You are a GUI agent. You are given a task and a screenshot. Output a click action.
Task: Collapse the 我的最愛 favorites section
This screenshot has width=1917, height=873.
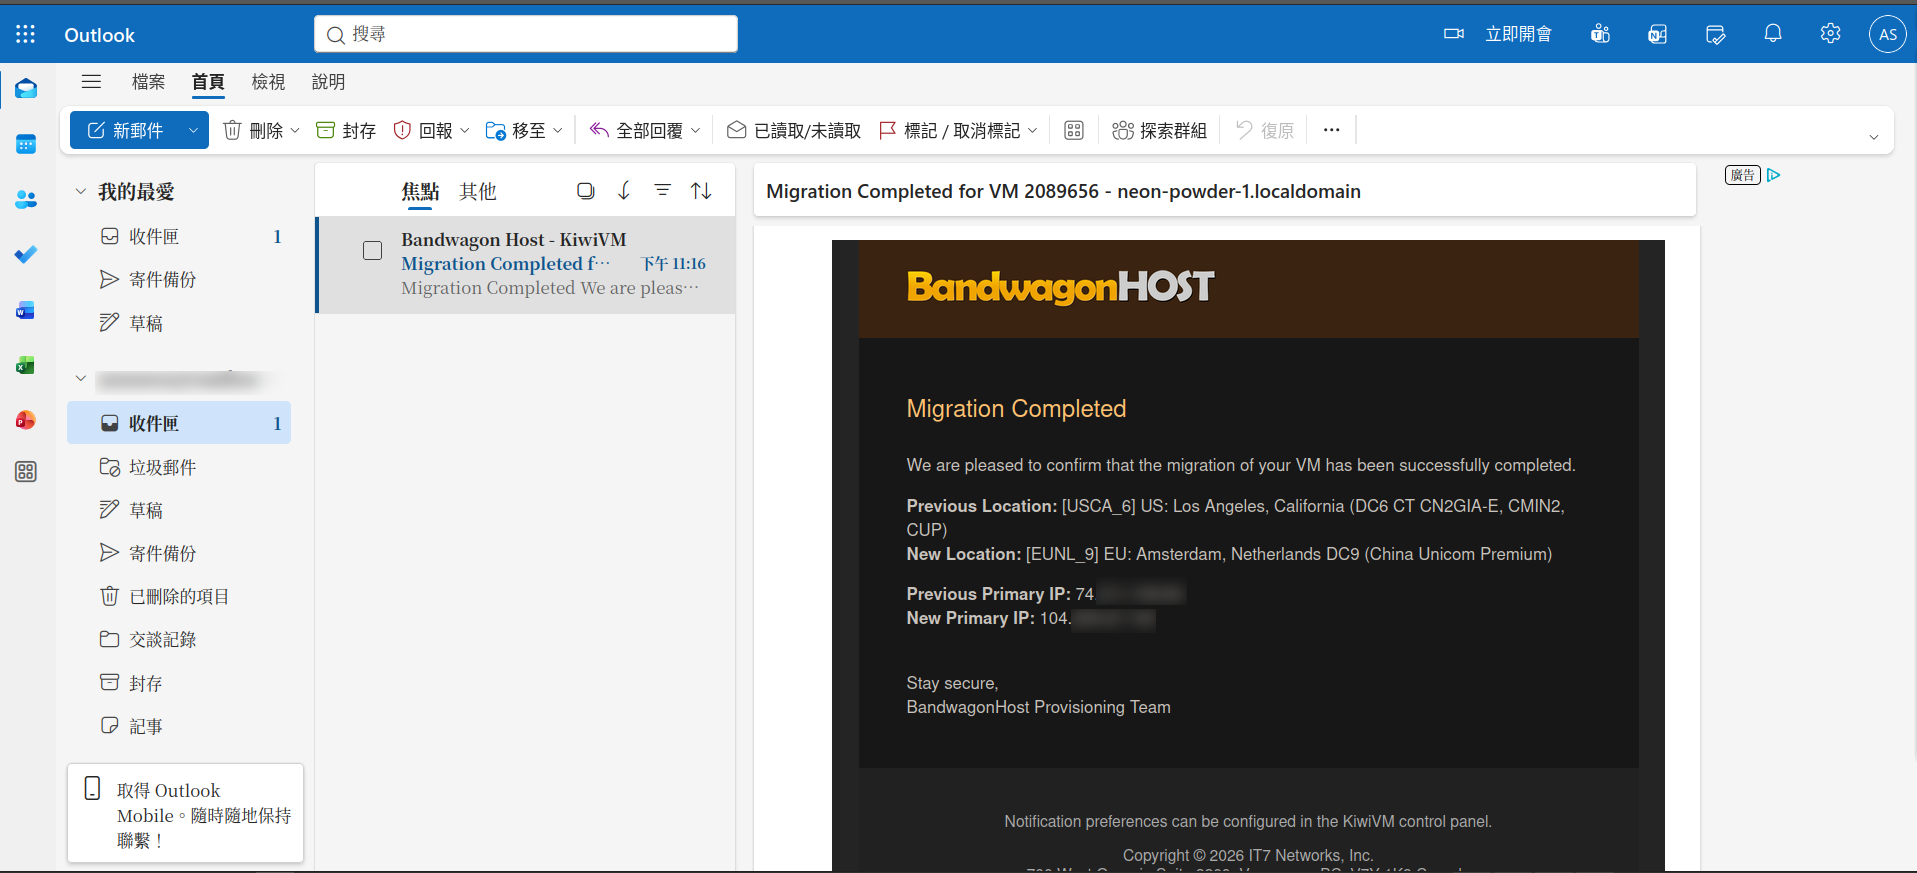pos(81,191)
